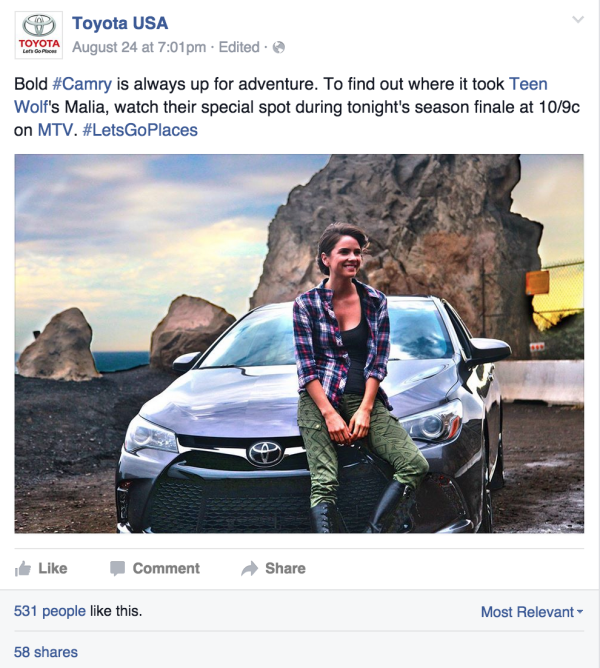600x668 pixels.
Task: View the 531 people who liked
Action: pos(50,611)
